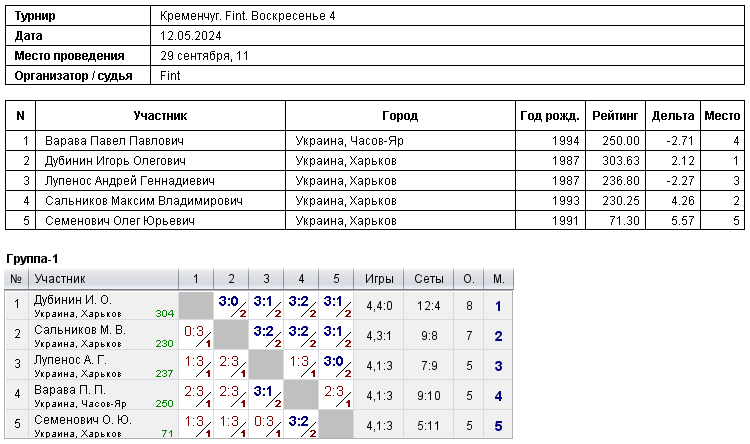Click 'Семенович О. Ю.' in the group table
The width and height of the screenshot is (750, 444).
(82, 420)
